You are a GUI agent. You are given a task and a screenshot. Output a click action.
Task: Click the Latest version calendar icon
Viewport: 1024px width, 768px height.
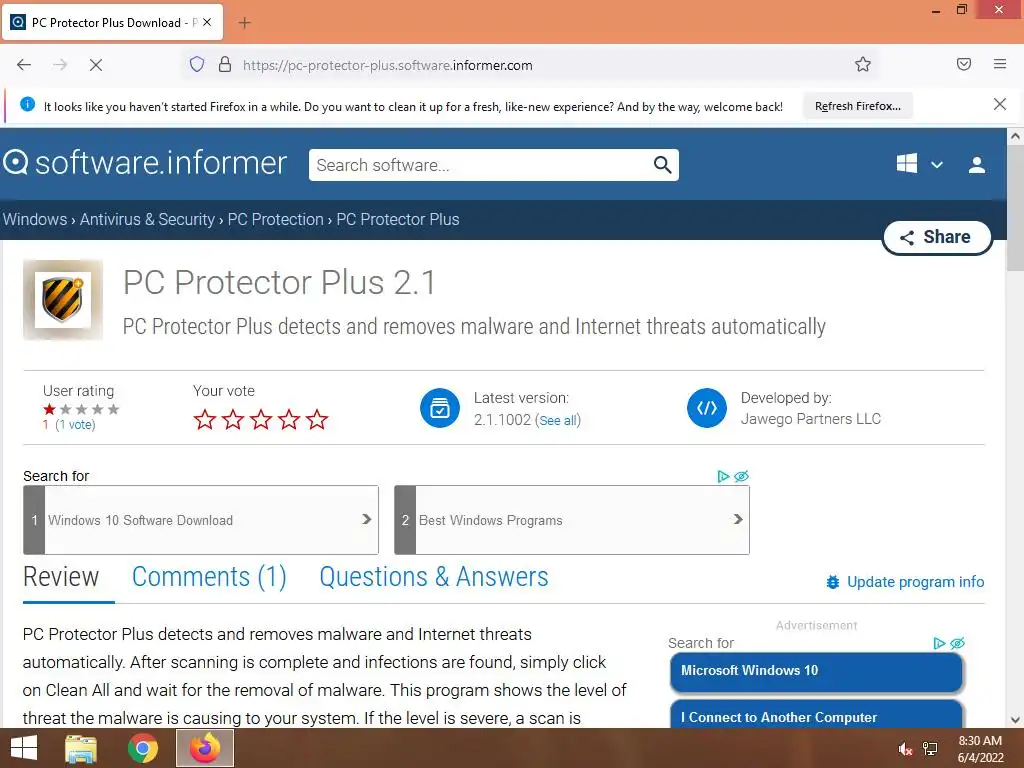pyautogui.click(x=440, y=408)
